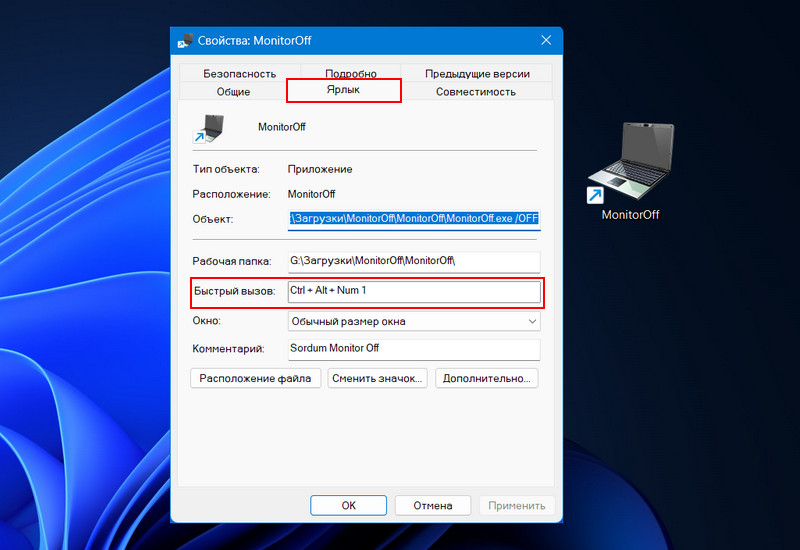Screen dimensions: 800x550
Task: Click the Расположение value MonitorOff
Action: coord(311,194)
